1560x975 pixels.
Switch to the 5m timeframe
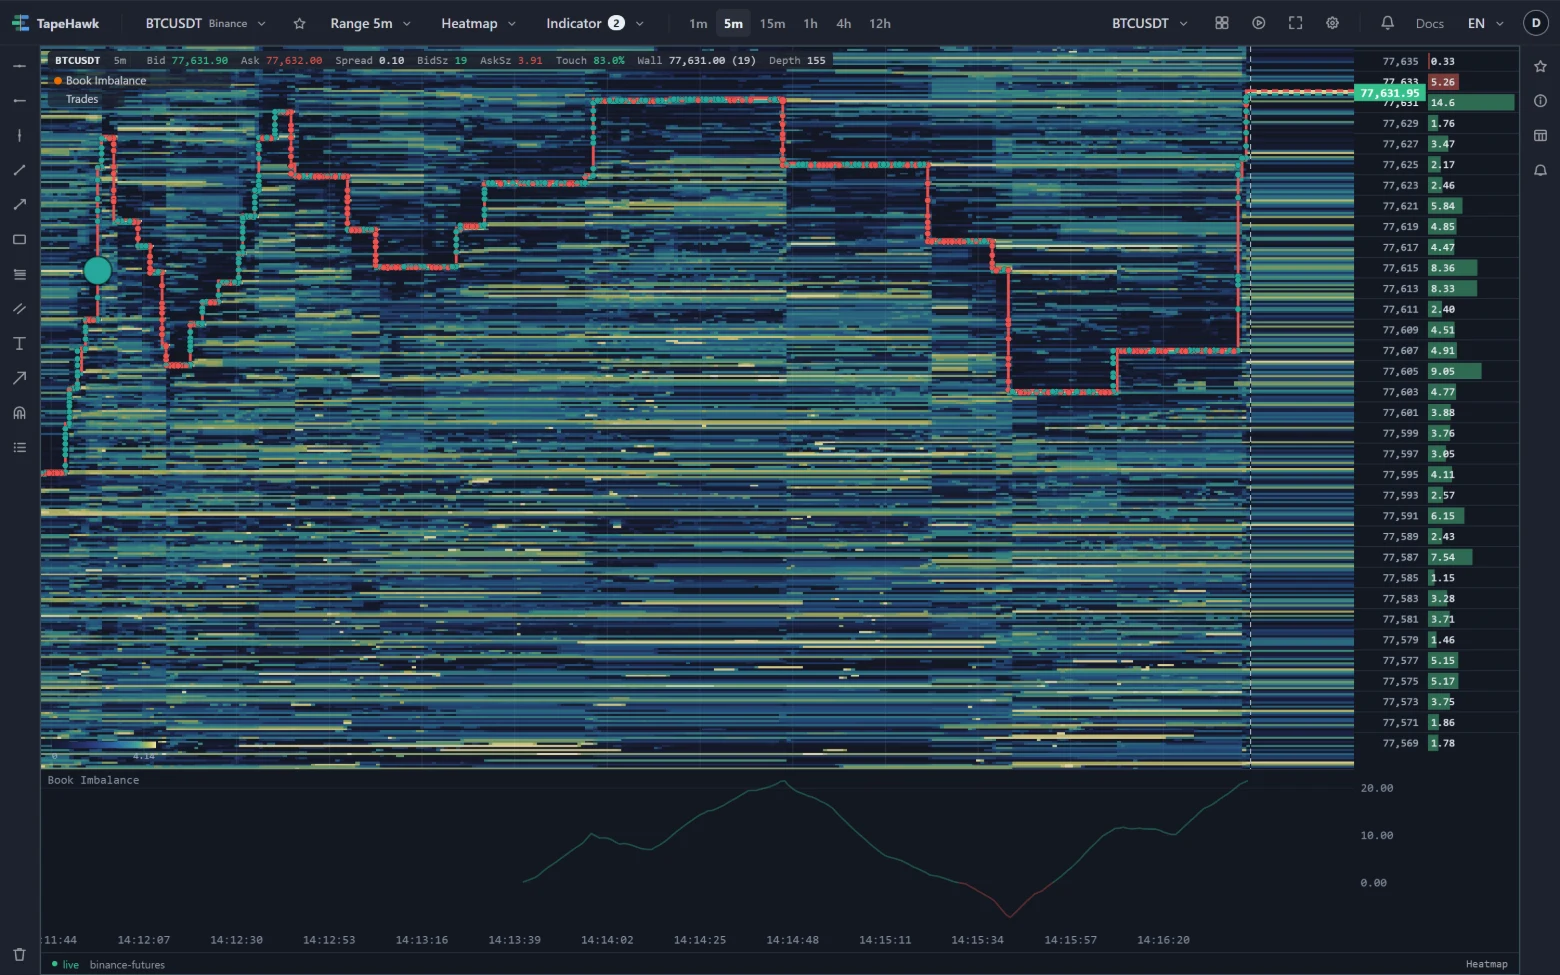tap(733, 23)
